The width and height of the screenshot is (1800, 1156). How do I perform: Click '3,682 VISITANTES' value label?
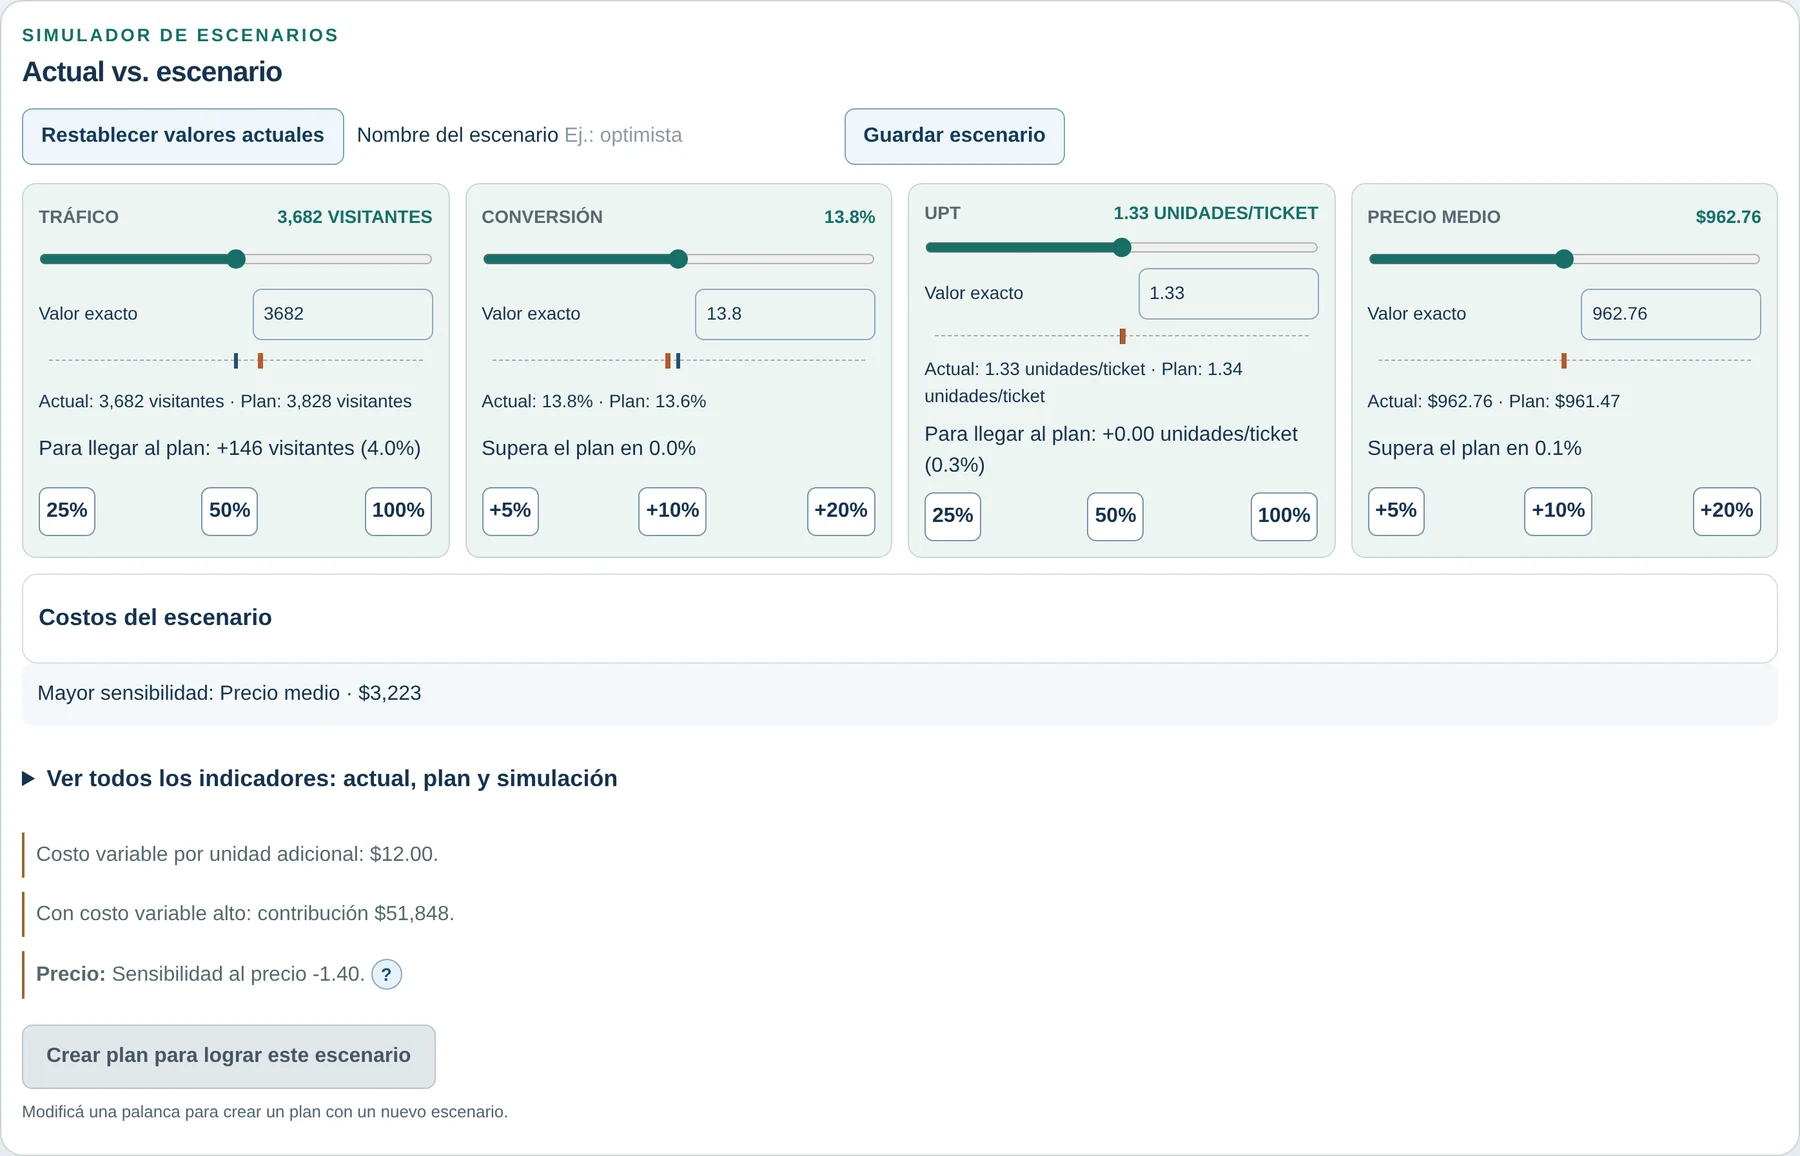pos(355,217)
